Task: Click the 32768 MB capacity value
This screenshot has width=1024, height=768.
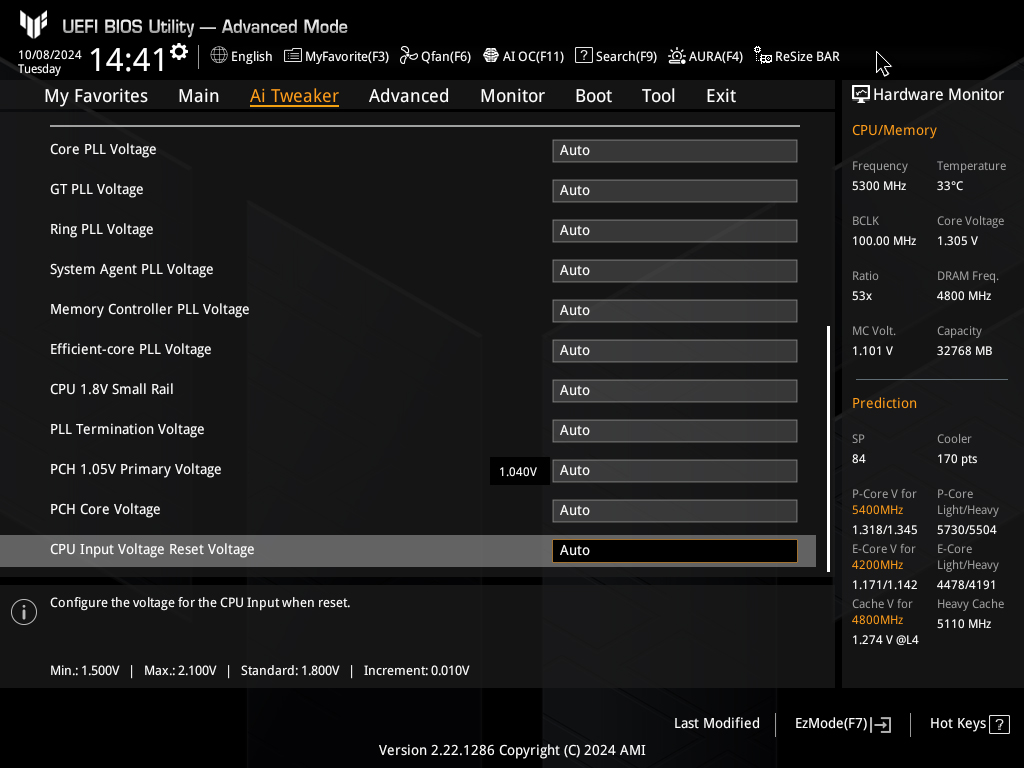Action: tap(965, 351)
